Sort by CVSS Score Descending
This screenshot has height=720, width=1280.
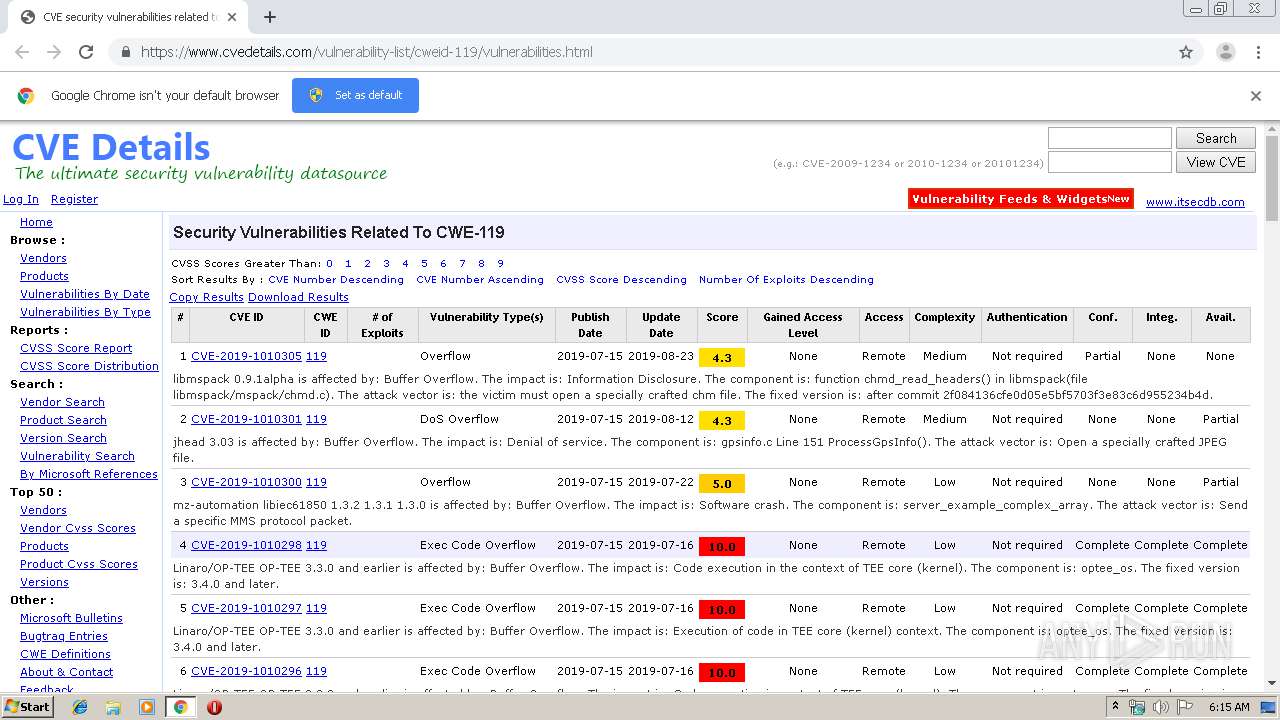click(621, 280)
